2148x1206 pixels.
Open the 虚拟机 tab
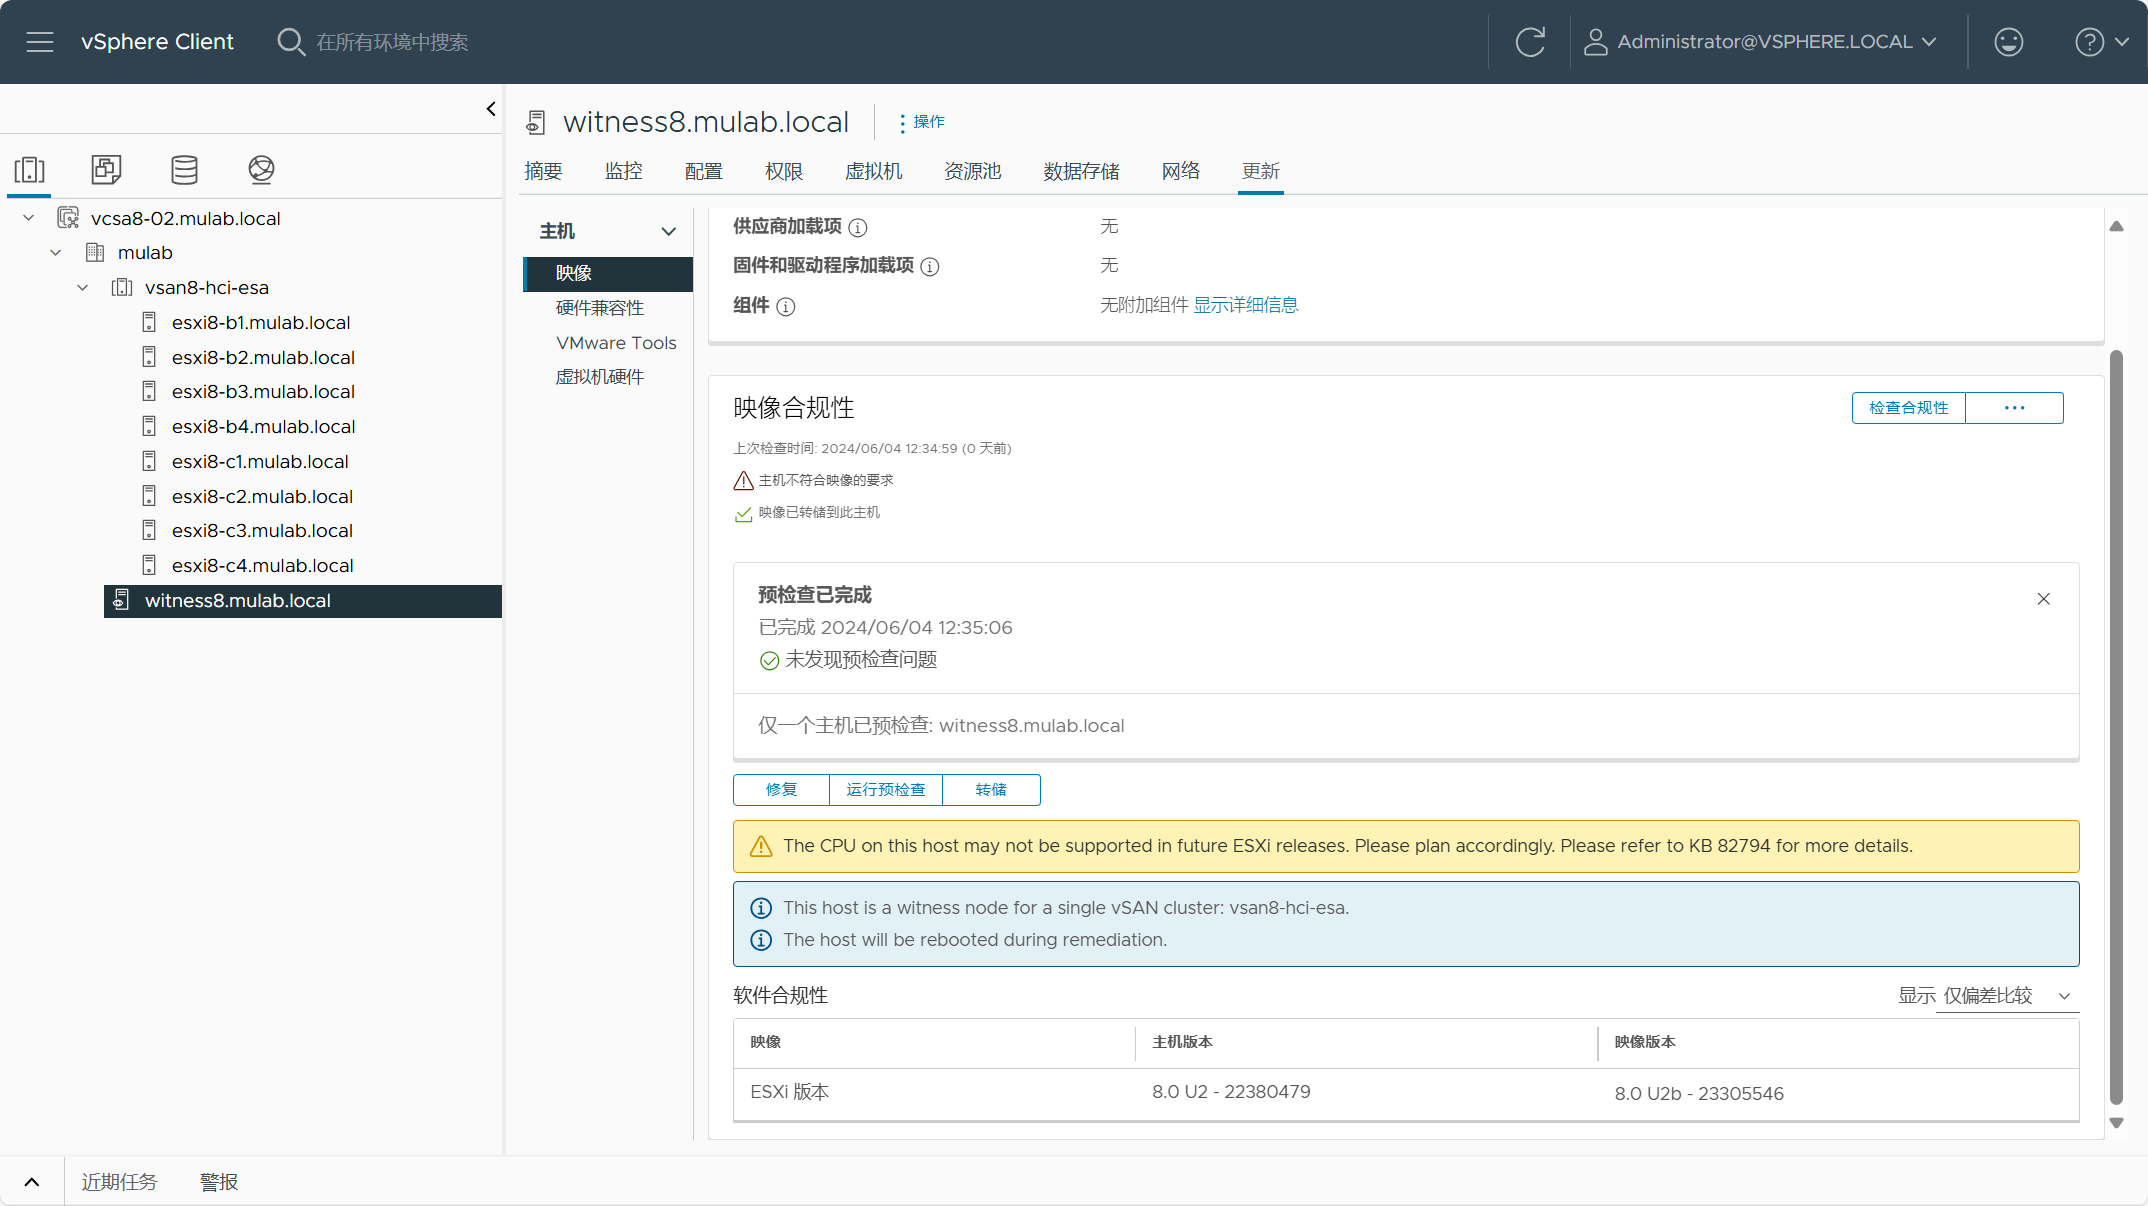[x=873, y=171]
